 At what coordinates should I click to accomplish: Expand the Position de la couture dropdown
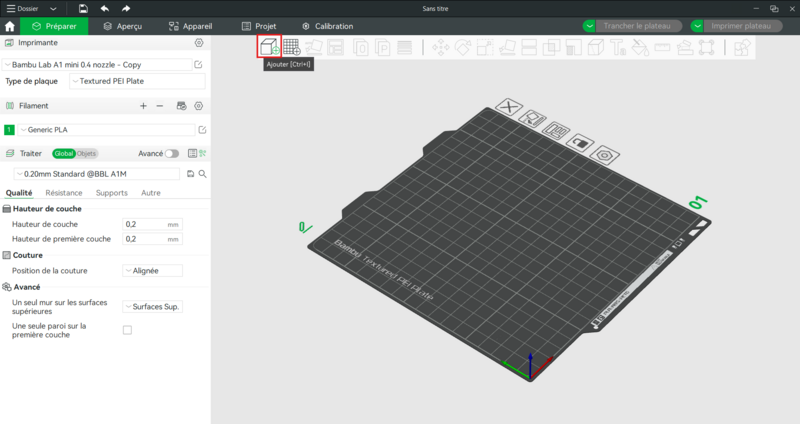tap(152, 270)
